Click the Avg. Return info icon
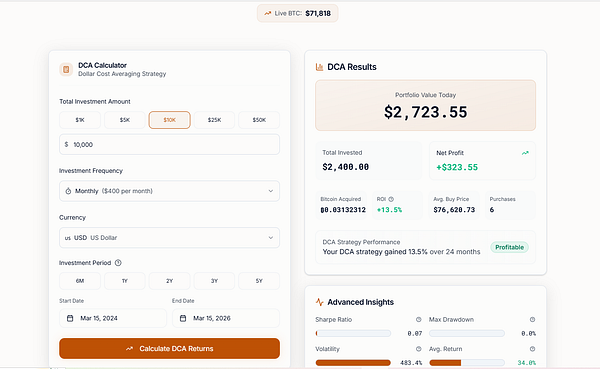This screenshot has height=369, width=600. pyautogui.click(x=532, y=349)
